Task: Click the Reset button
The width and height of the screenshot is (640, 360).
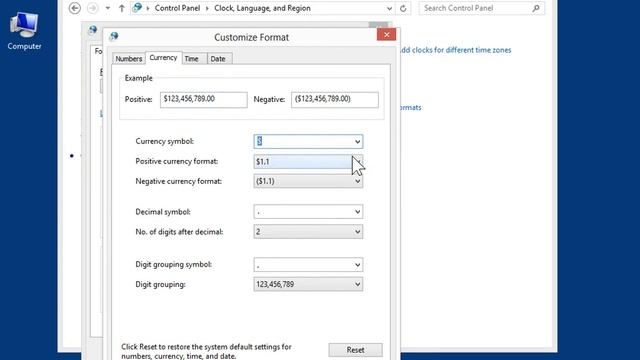Action: pyautogui.click(x=356, y=350)
